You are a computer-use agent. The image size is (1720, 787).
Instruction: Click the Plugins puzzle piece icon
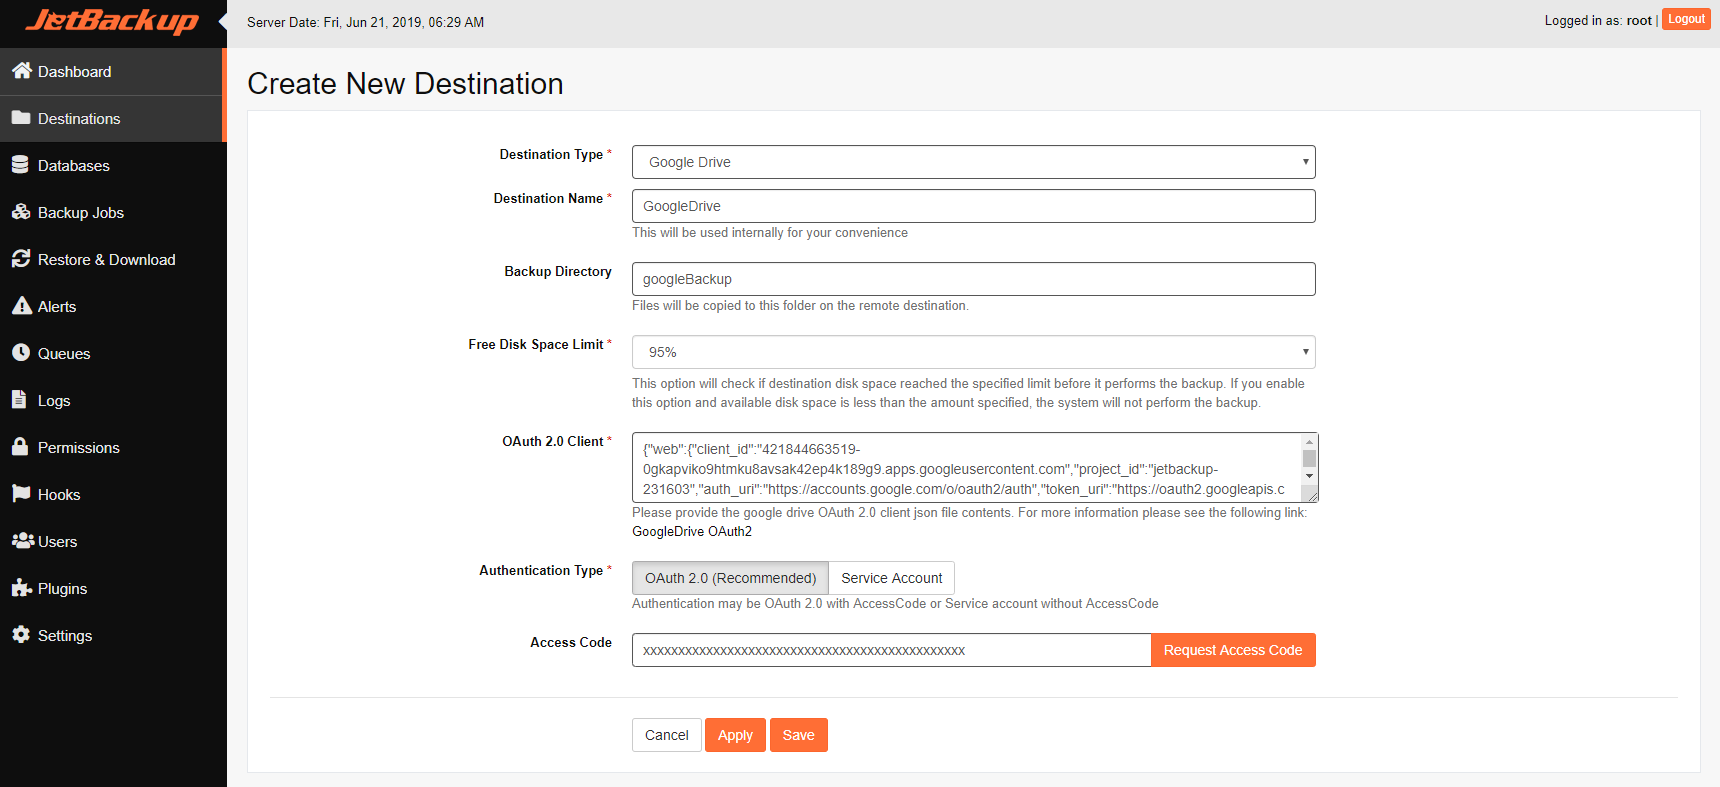coord(21,587)
